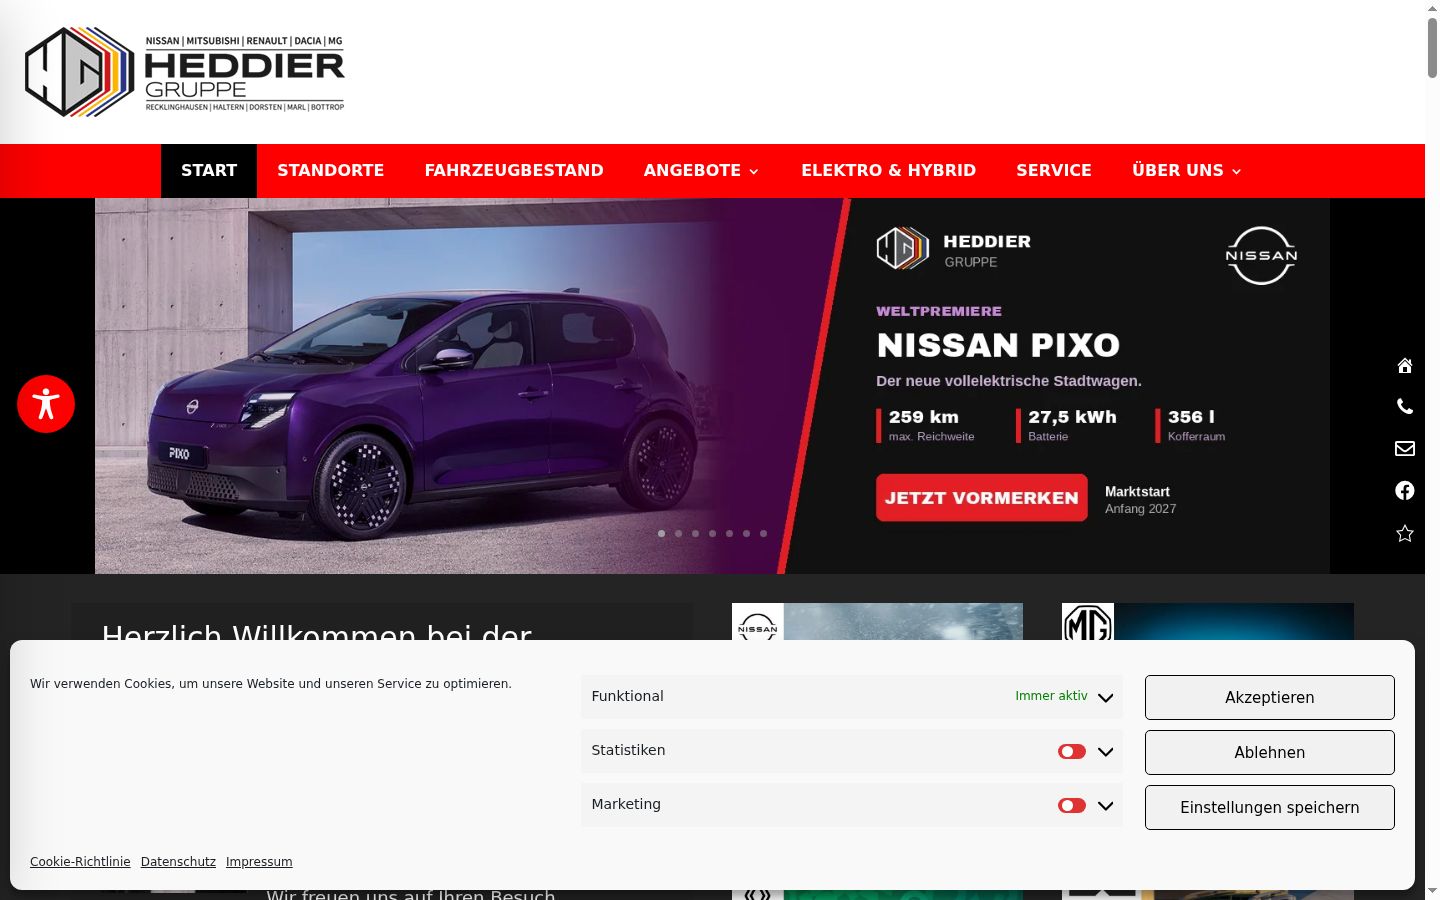Expand the Statistiken cookie details
This screenshot has width=1440, height=900.
coord(1105,752)
